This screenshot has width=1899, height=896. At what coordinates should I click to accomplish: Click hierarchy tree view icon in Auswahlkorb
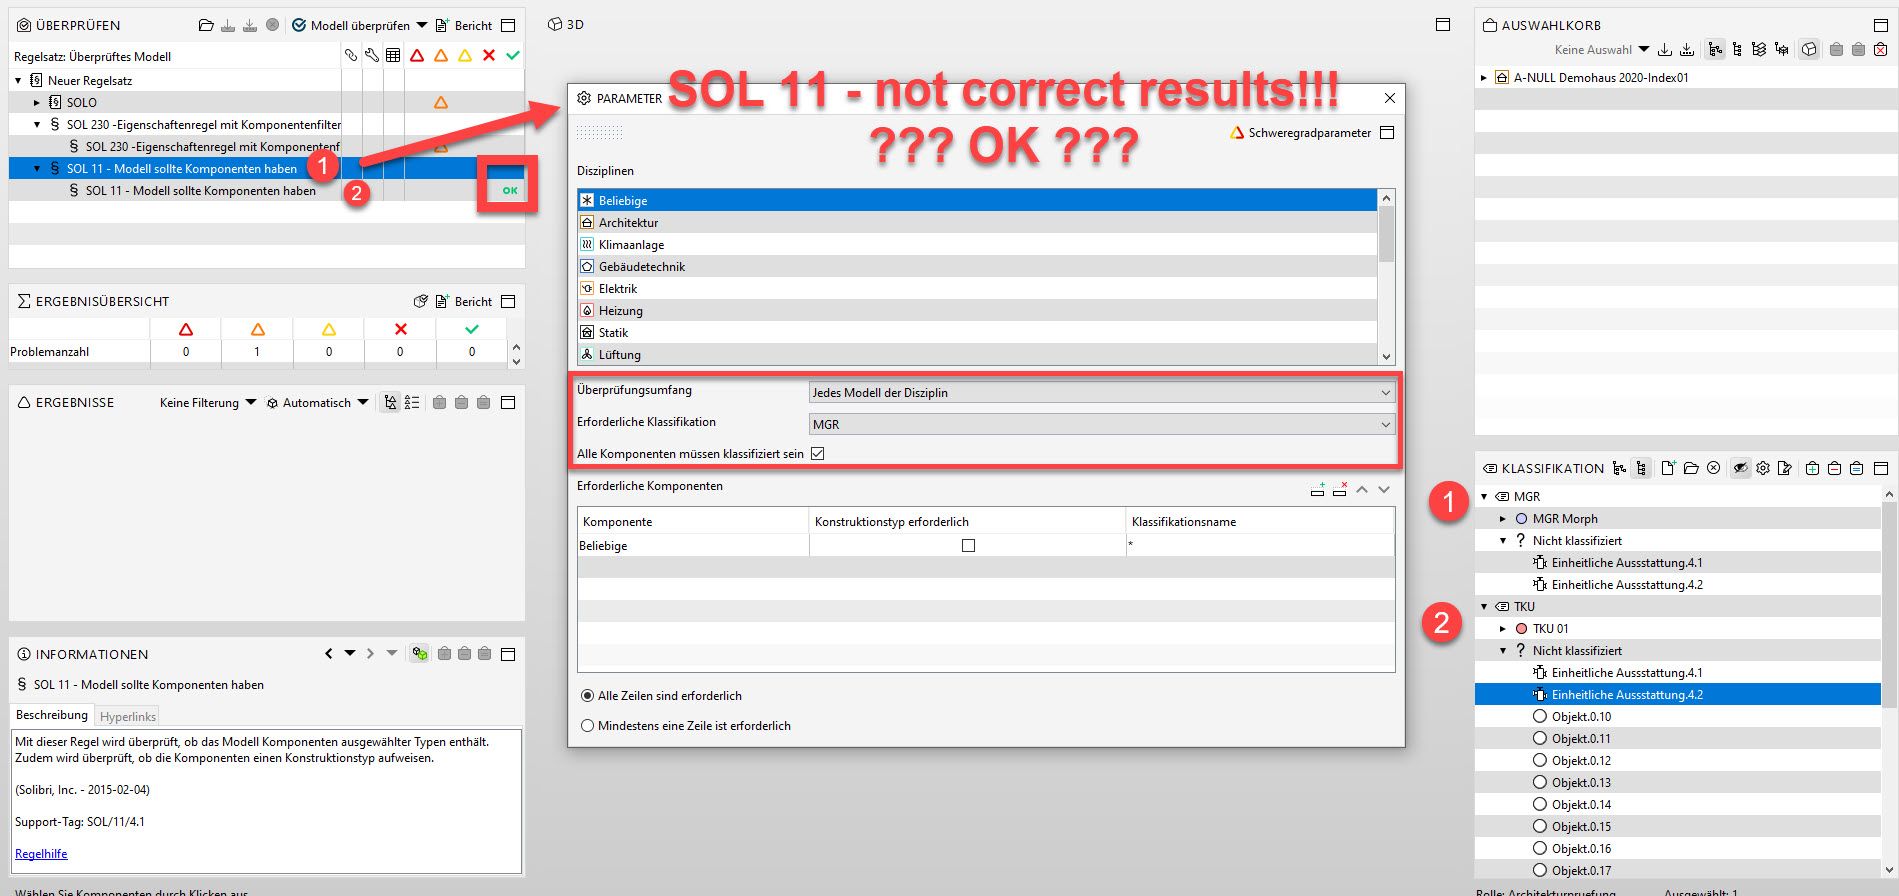click(1715, 49)
